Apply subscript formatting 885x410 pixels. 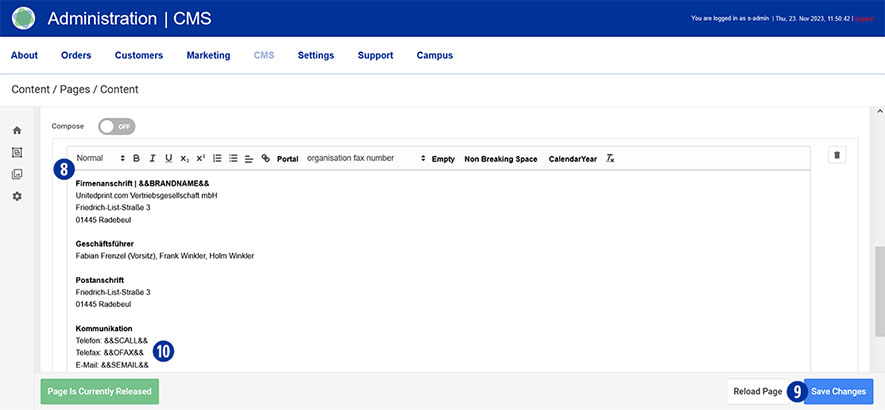[184, 159]
